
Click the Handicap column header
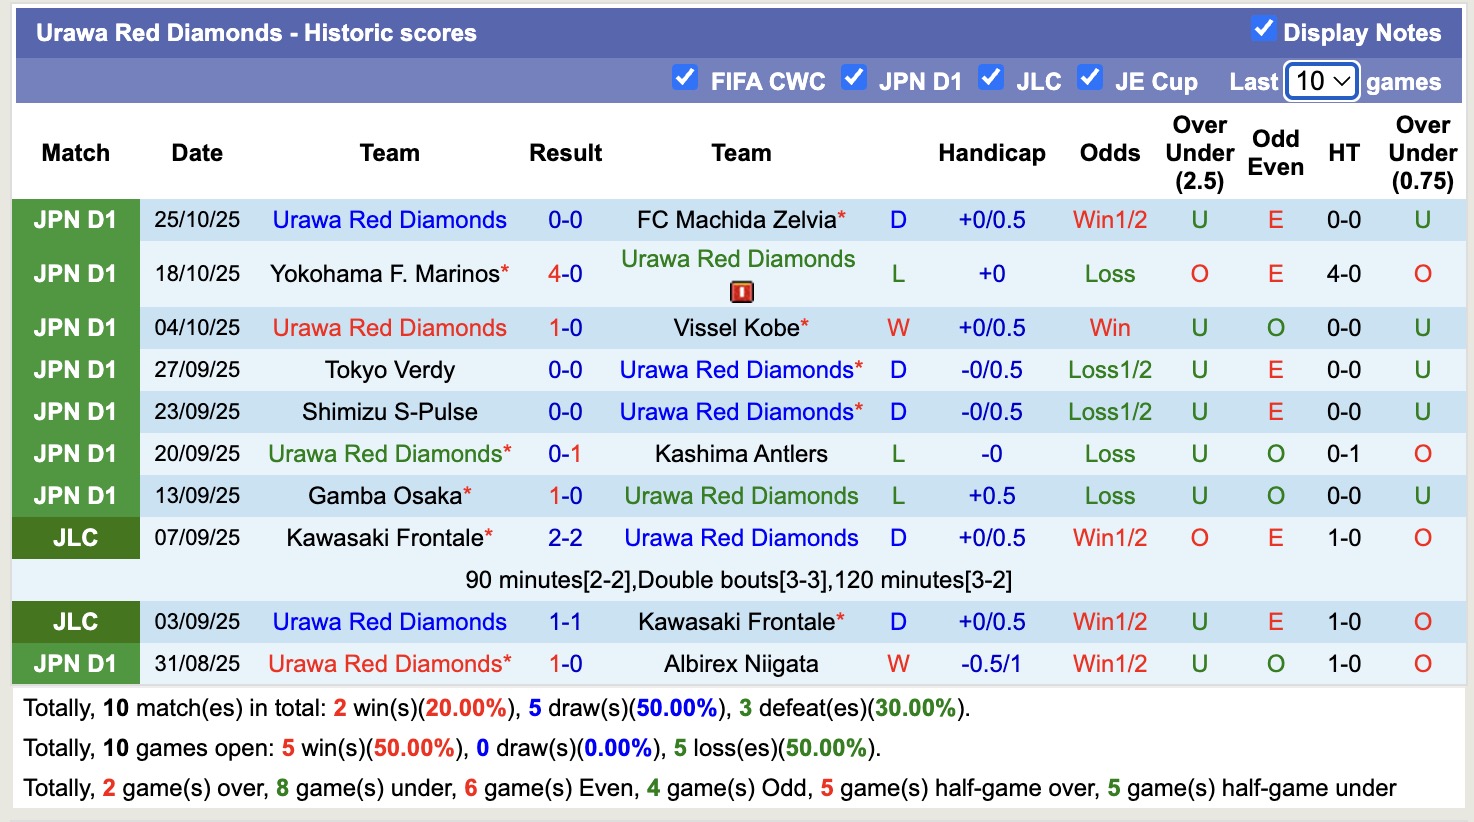(991, 153)
